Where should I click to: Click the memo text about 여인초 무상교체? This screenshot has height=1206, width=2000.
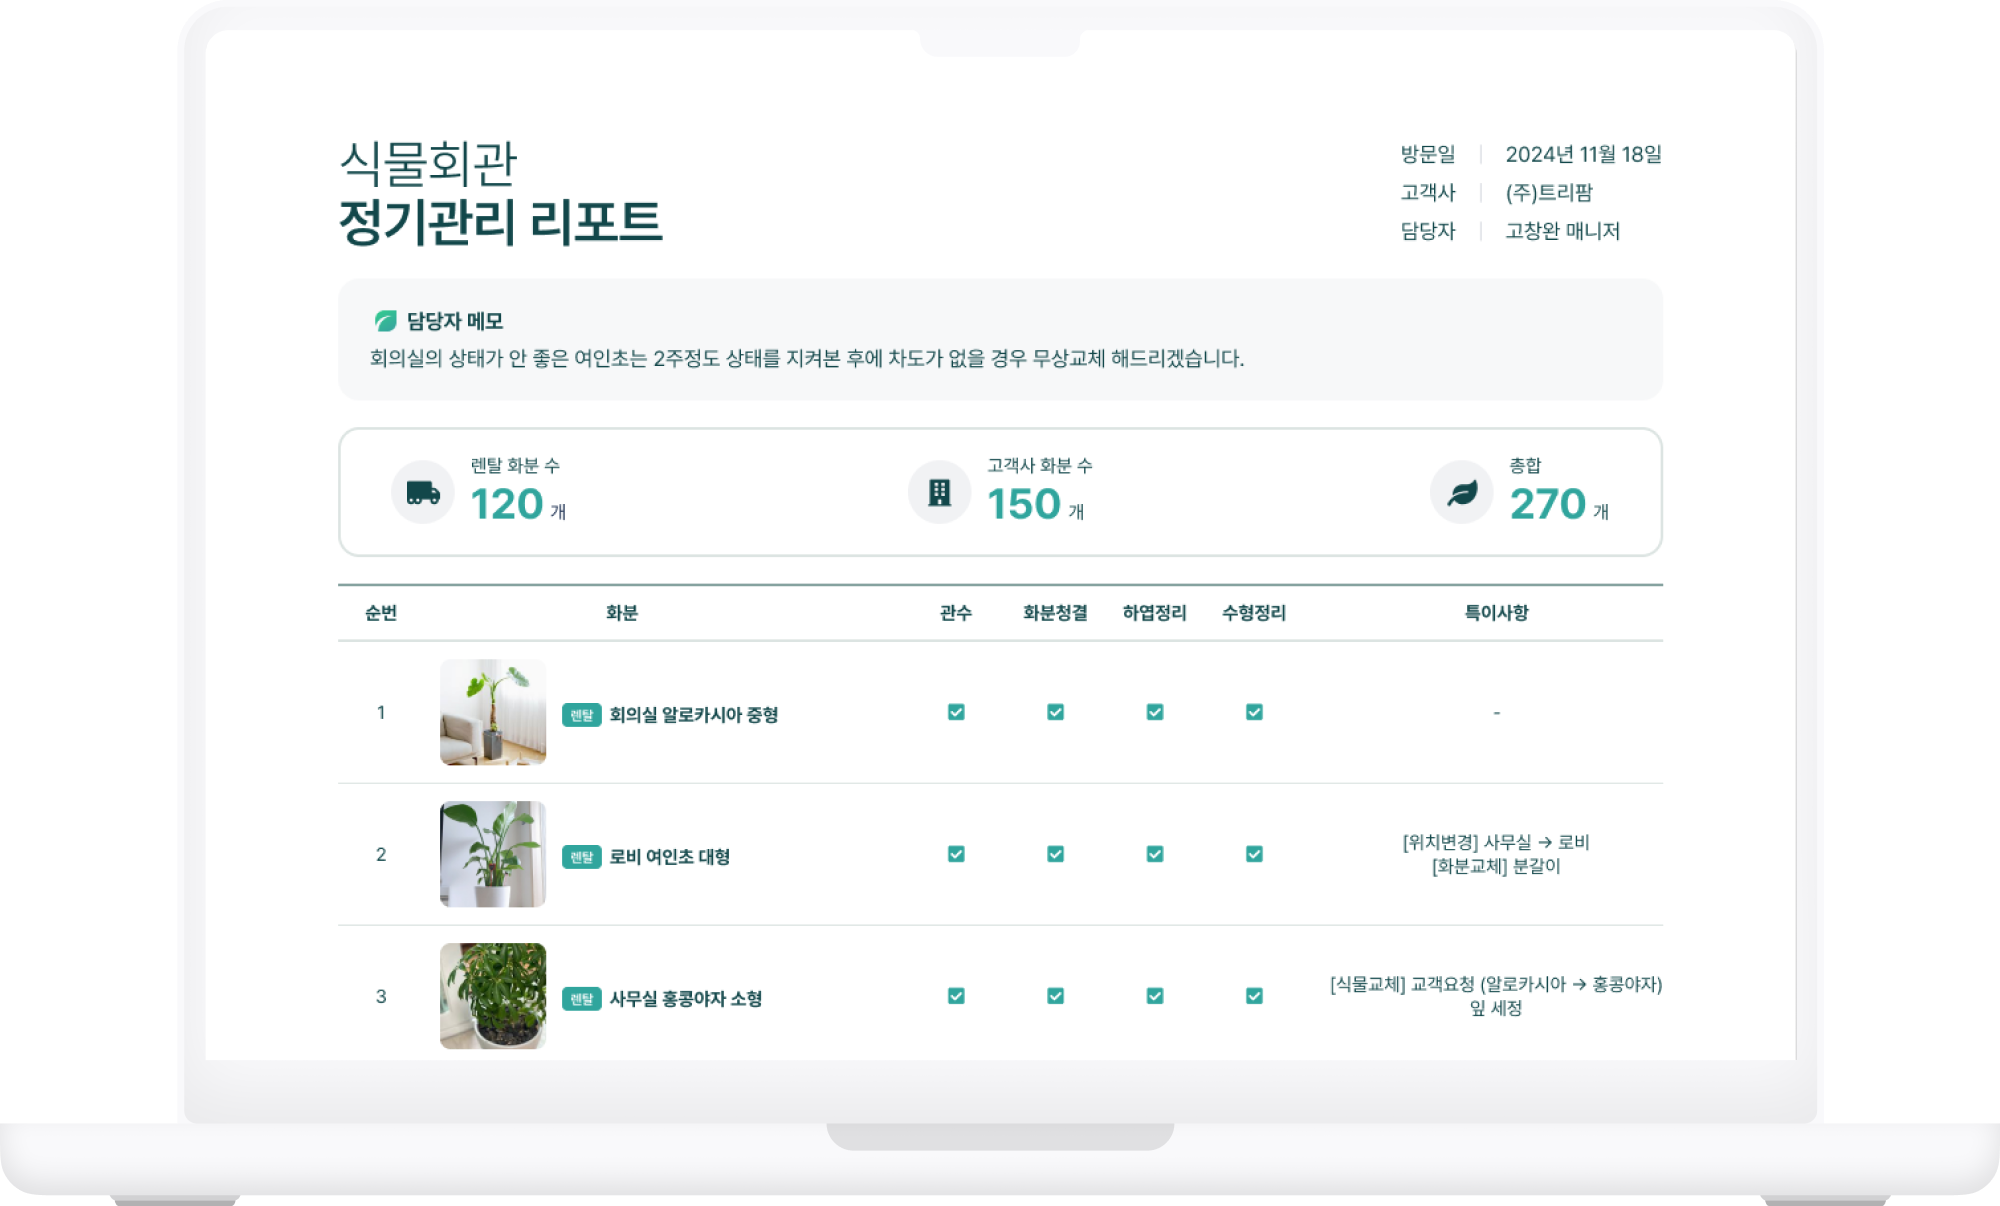point(806,358)
